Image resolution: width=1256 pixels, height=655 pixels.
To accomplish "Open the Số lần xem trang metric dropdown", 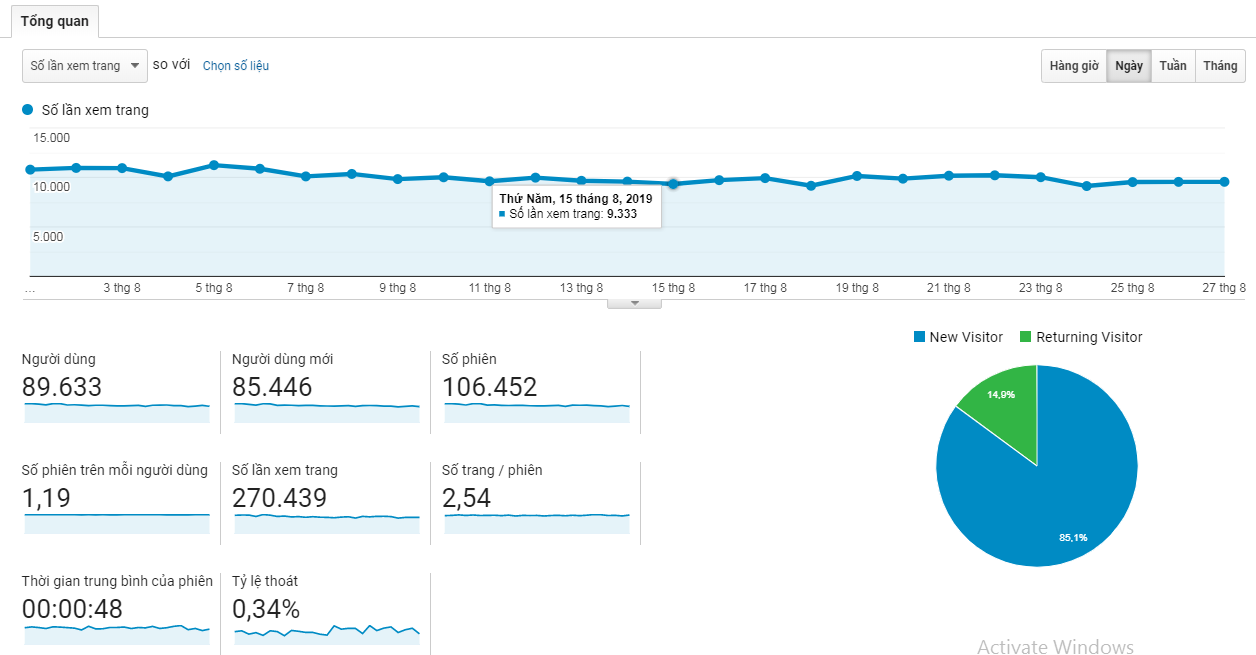I will [x=85, y=66].
